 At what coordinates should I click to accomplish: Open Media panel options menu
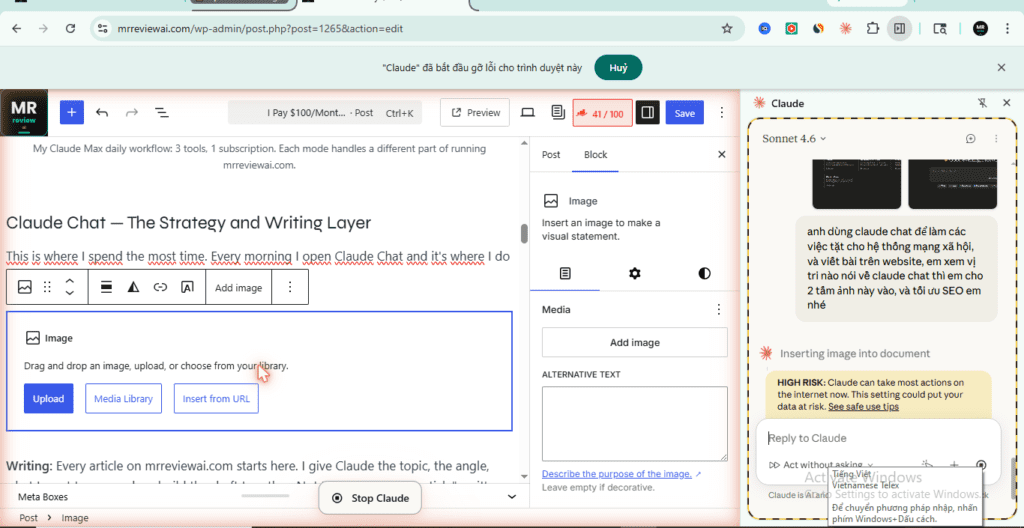click(x=719, y=310)
